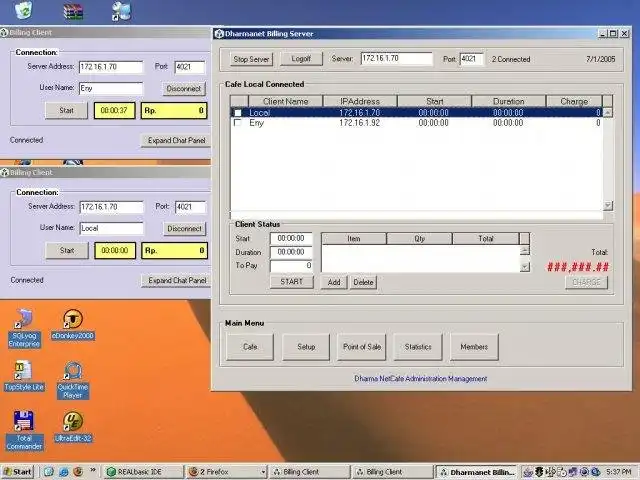This screenshot has height=480, width=640.
Task: Expand the quick launch overflow chevron
Action: click(x=93, y=470)
